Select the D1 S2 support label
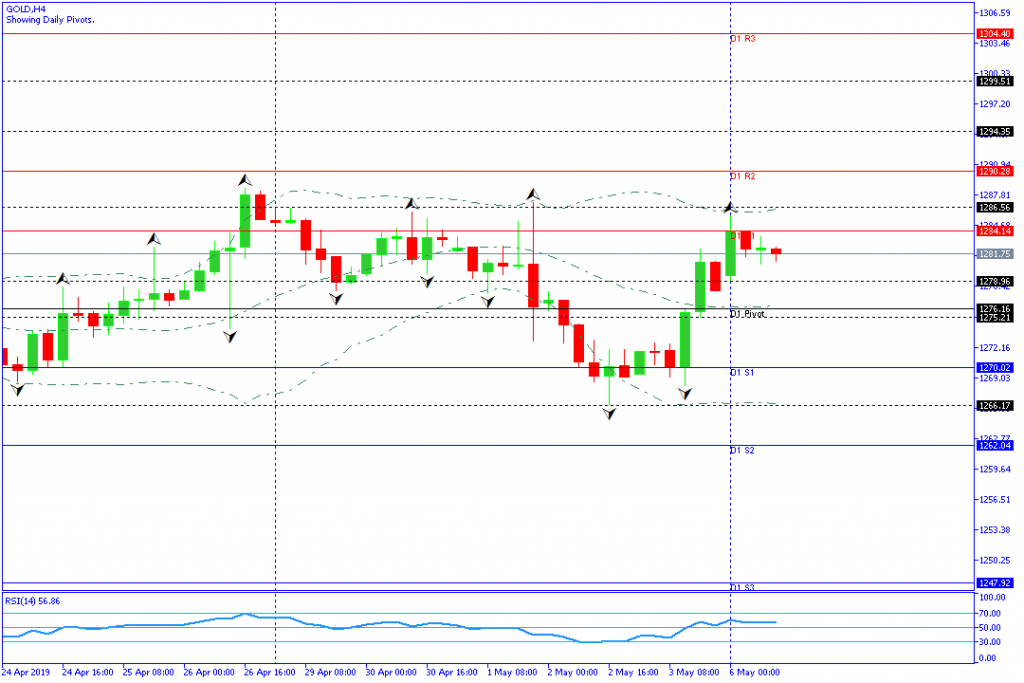Screen dimensions: 1024x683 click(742, 450)
